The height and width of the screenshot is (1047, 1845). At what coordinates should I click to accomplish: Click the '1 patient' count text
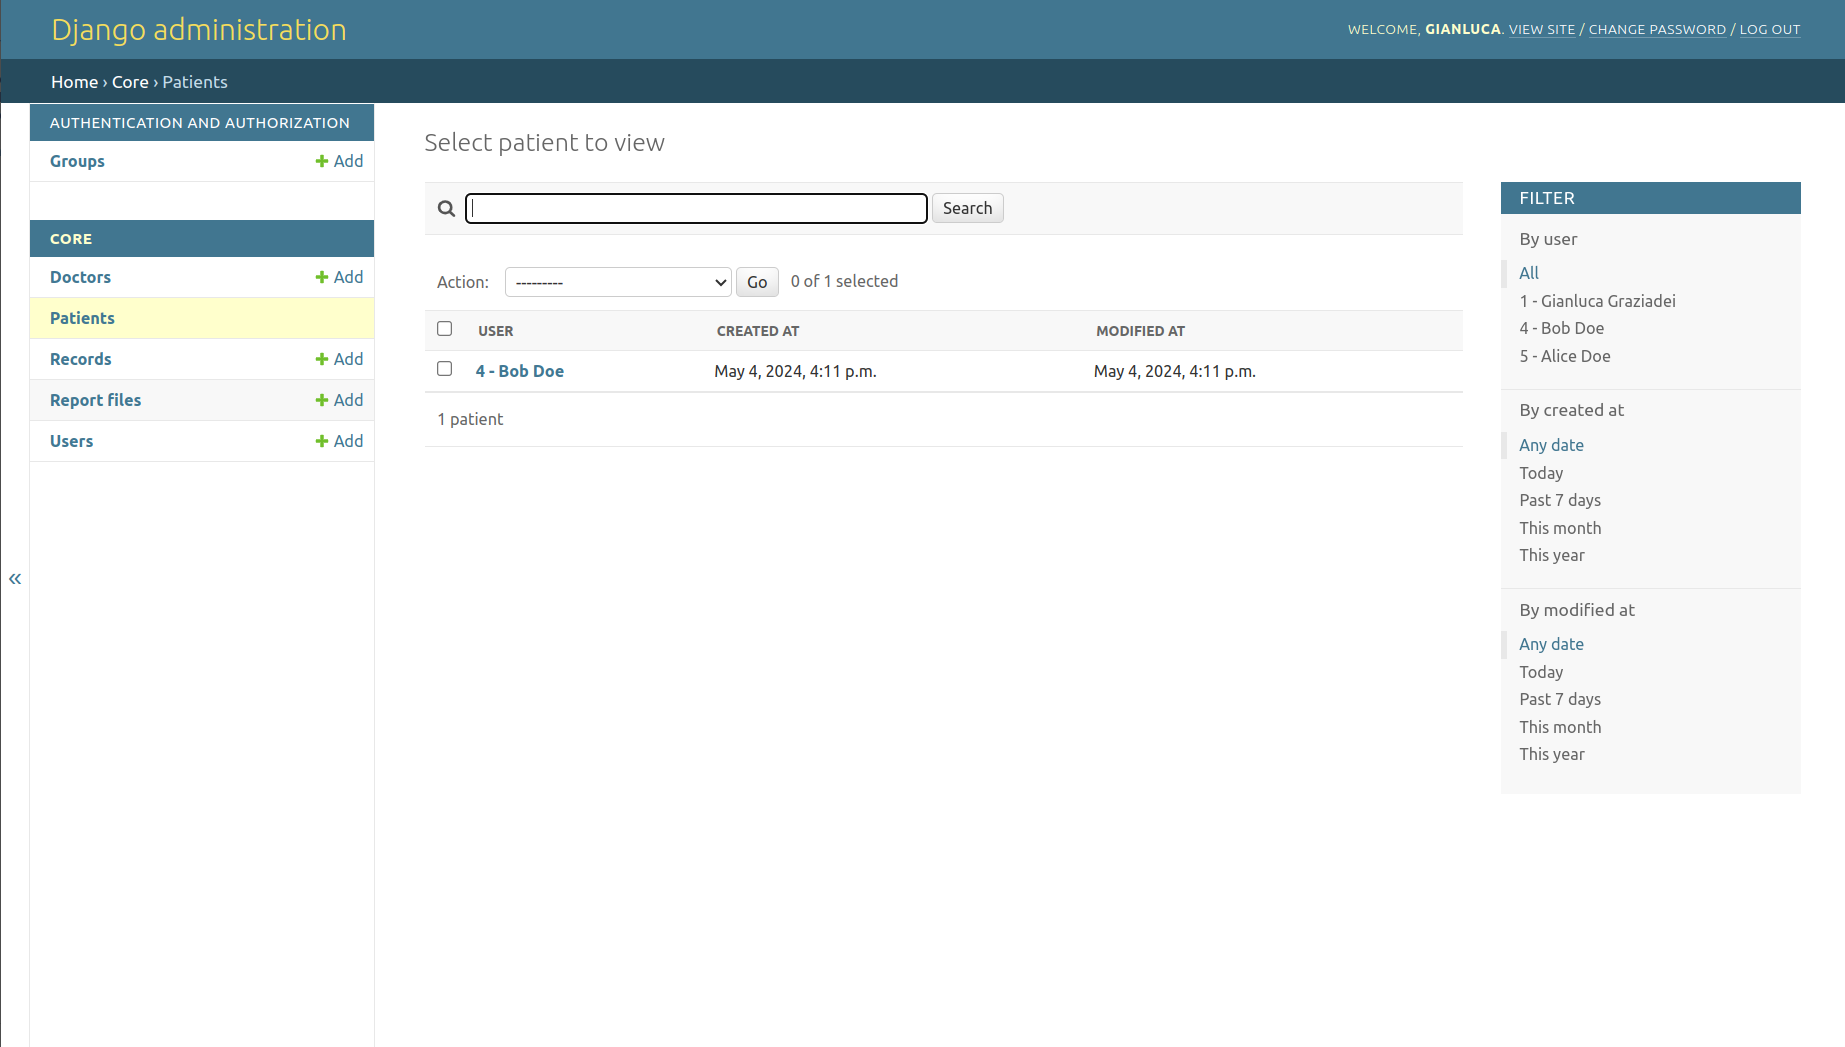tap(470, 419)
